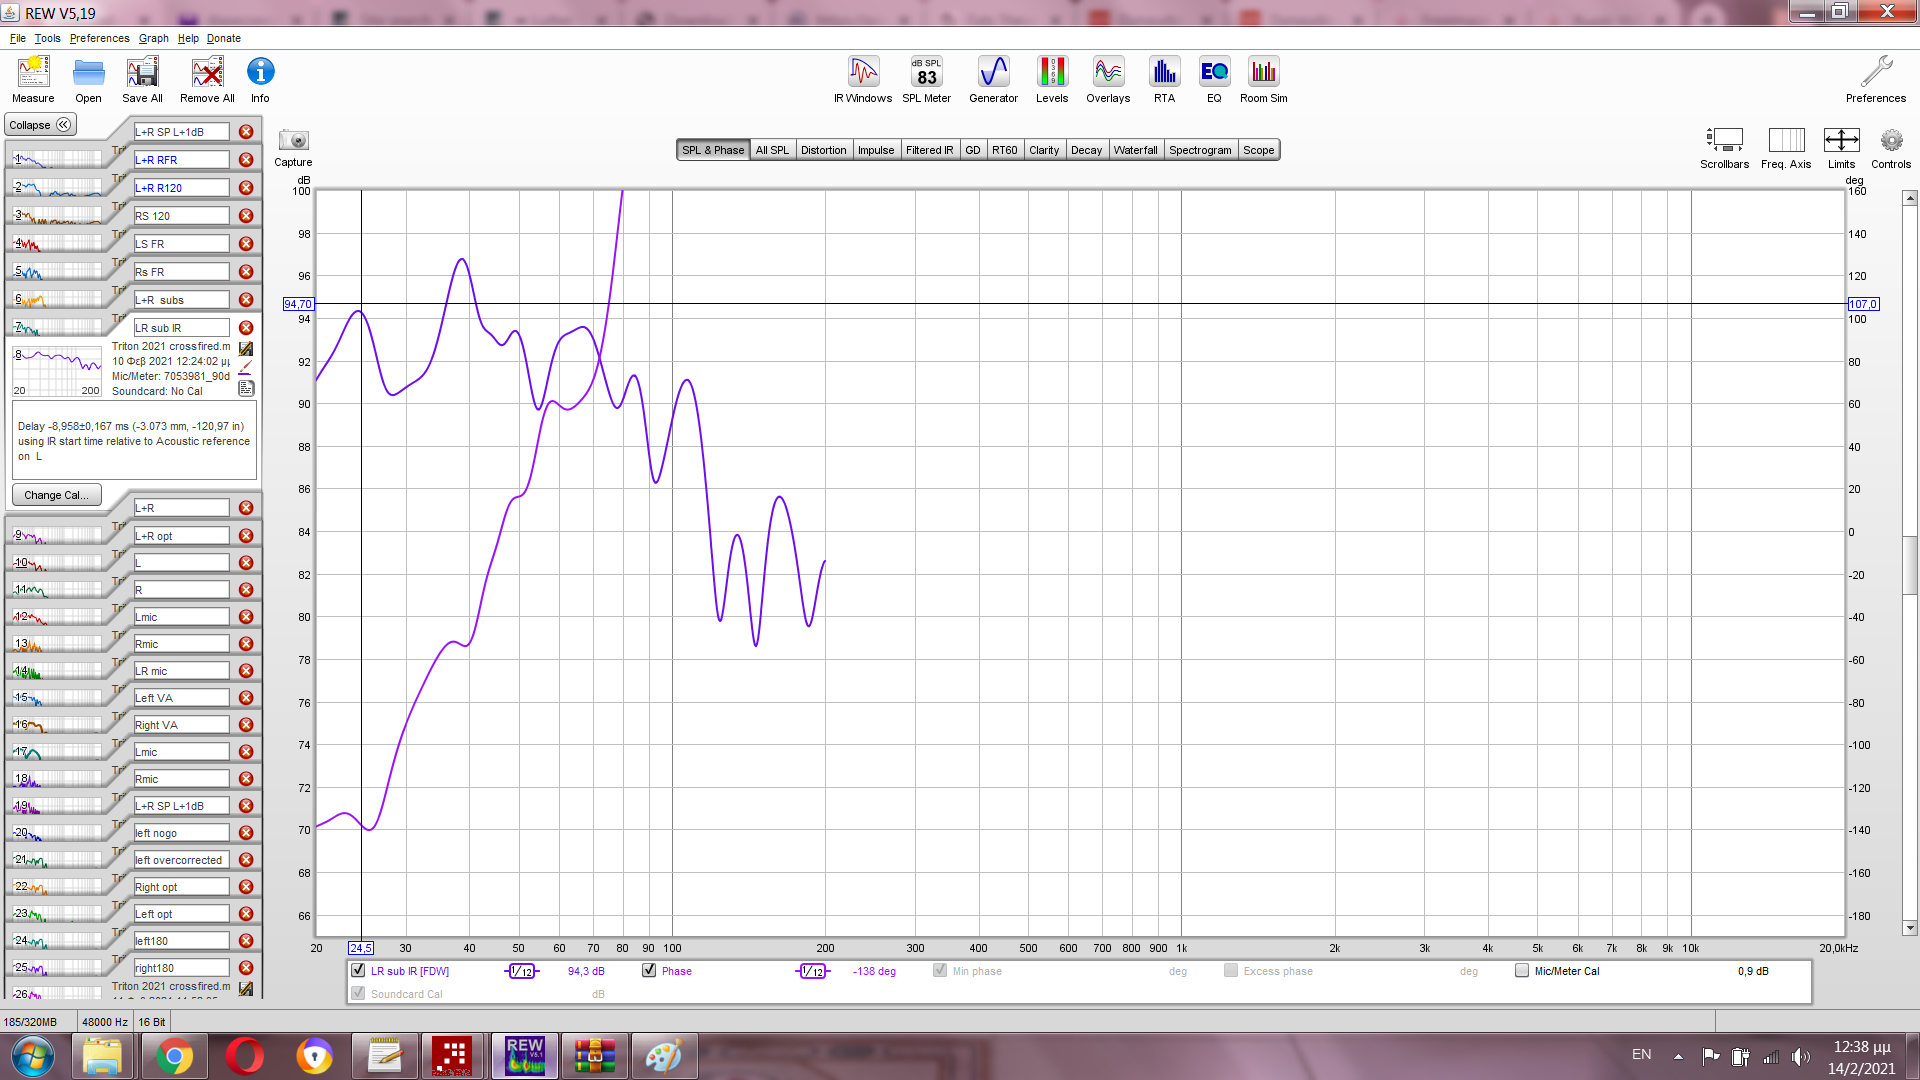Toggle the Min phase checkbox
Screen dimensions: 1920x1080
(x=940, y=970)
